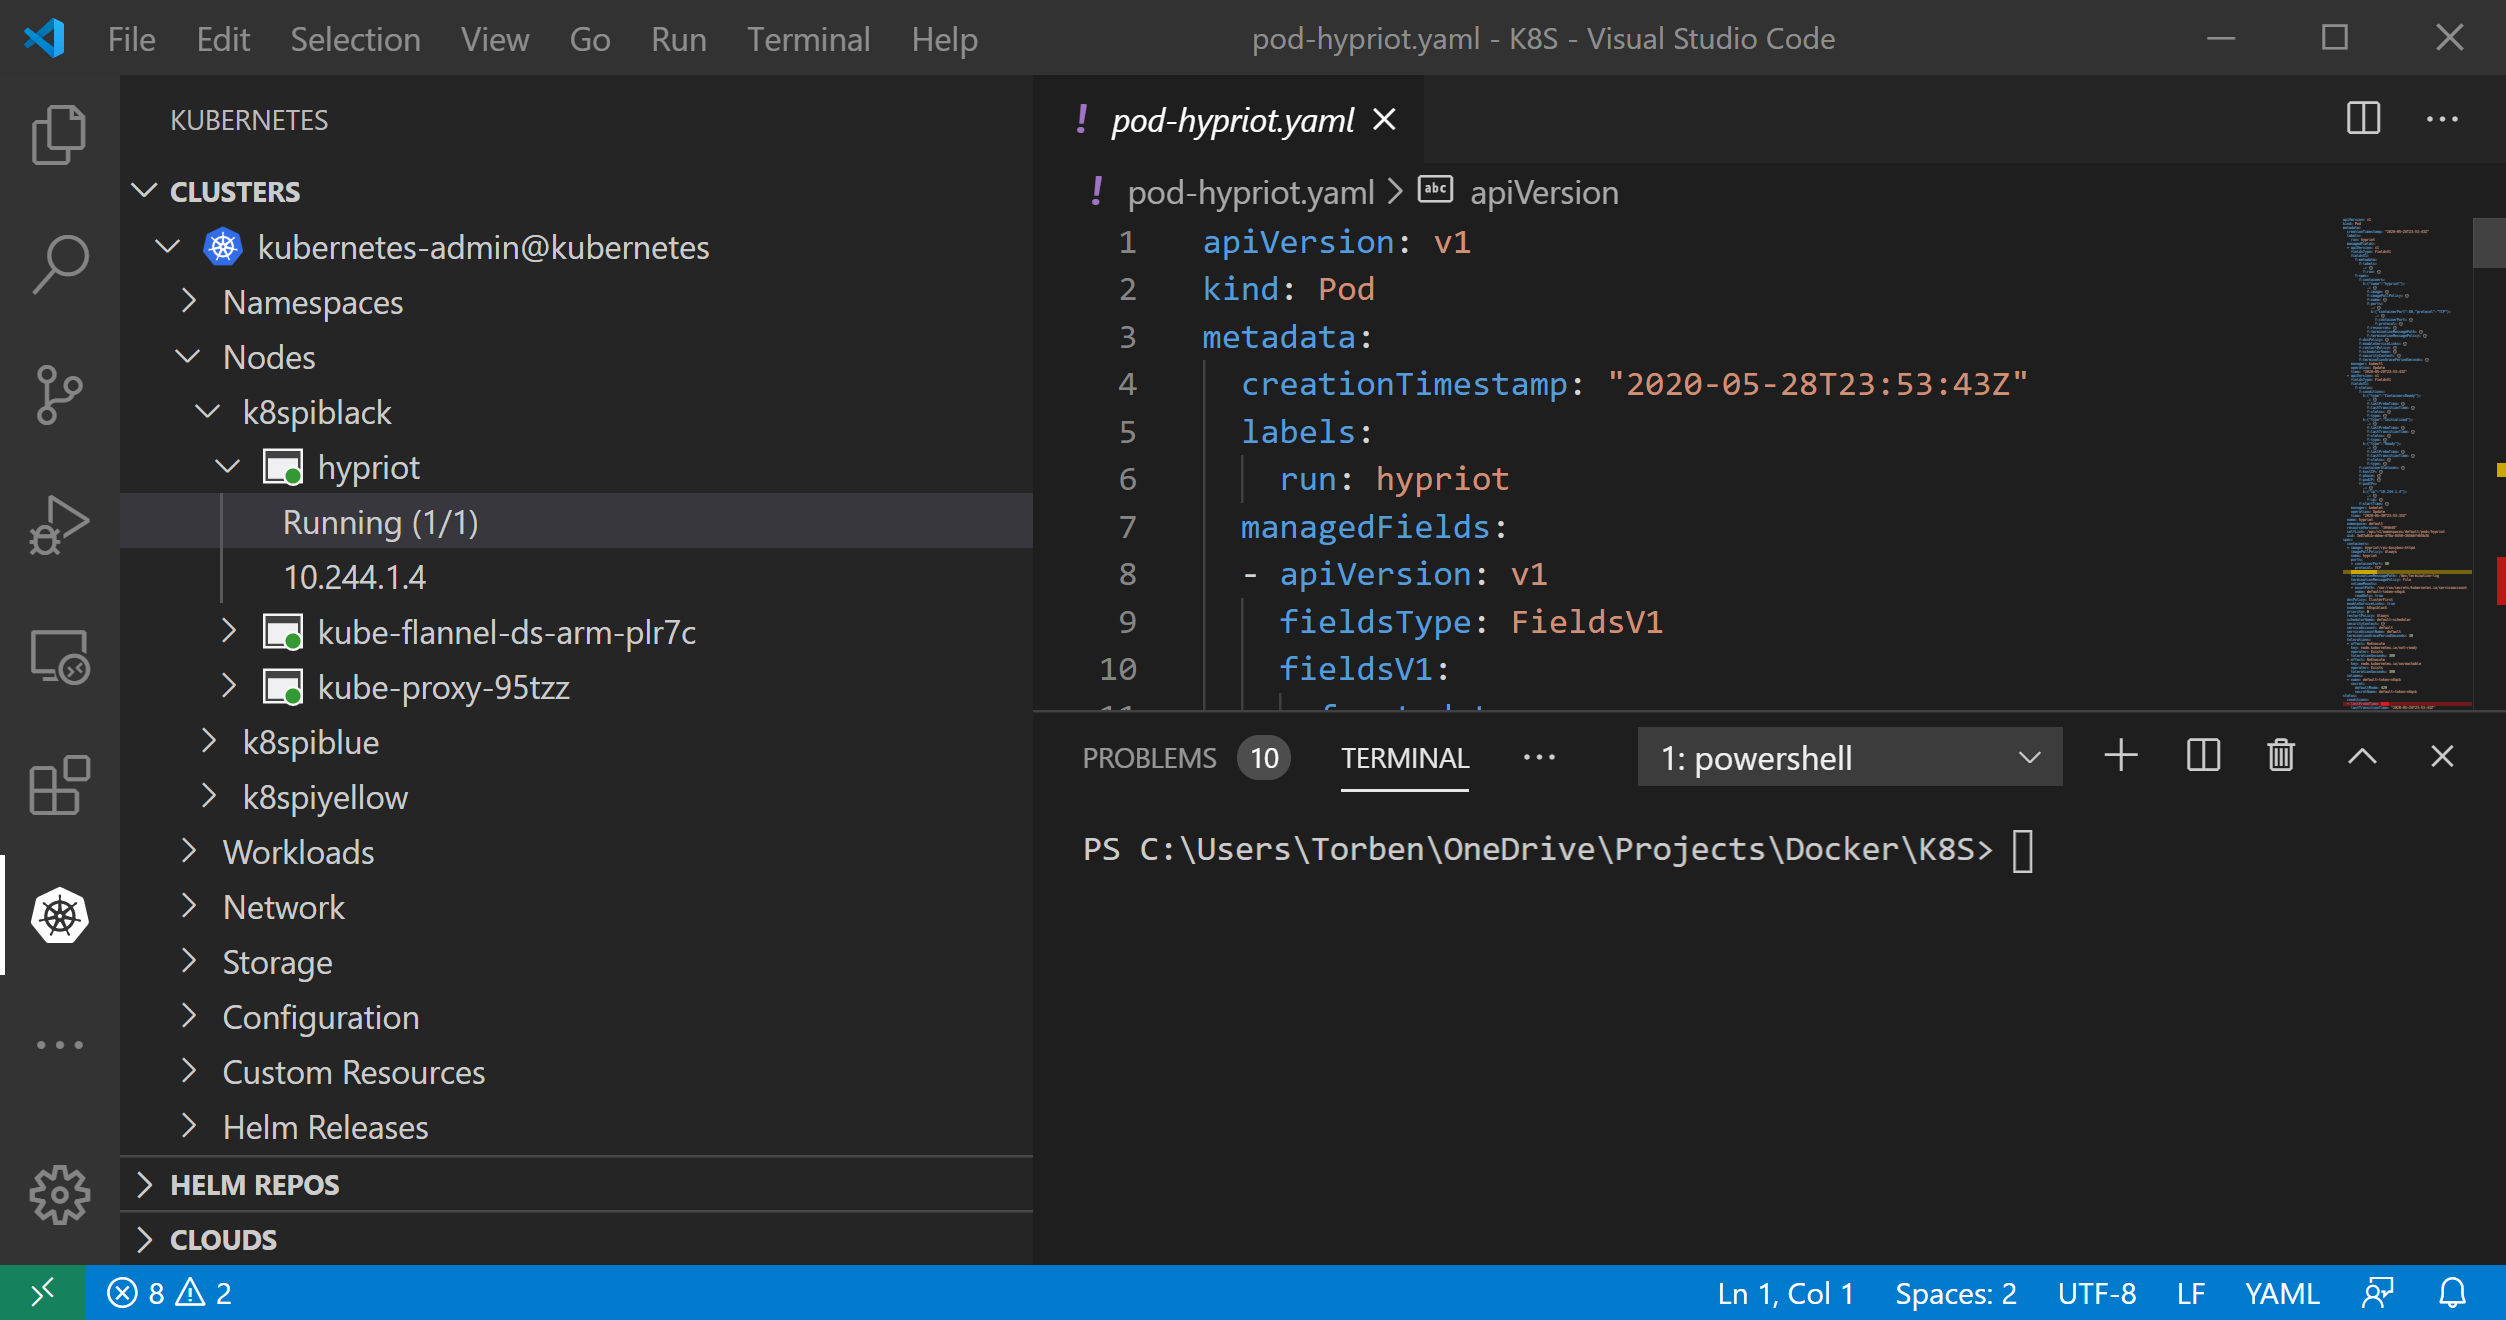Open the Terminal menu
This screenshot has width=2506, height=1320.
point(809,39)
